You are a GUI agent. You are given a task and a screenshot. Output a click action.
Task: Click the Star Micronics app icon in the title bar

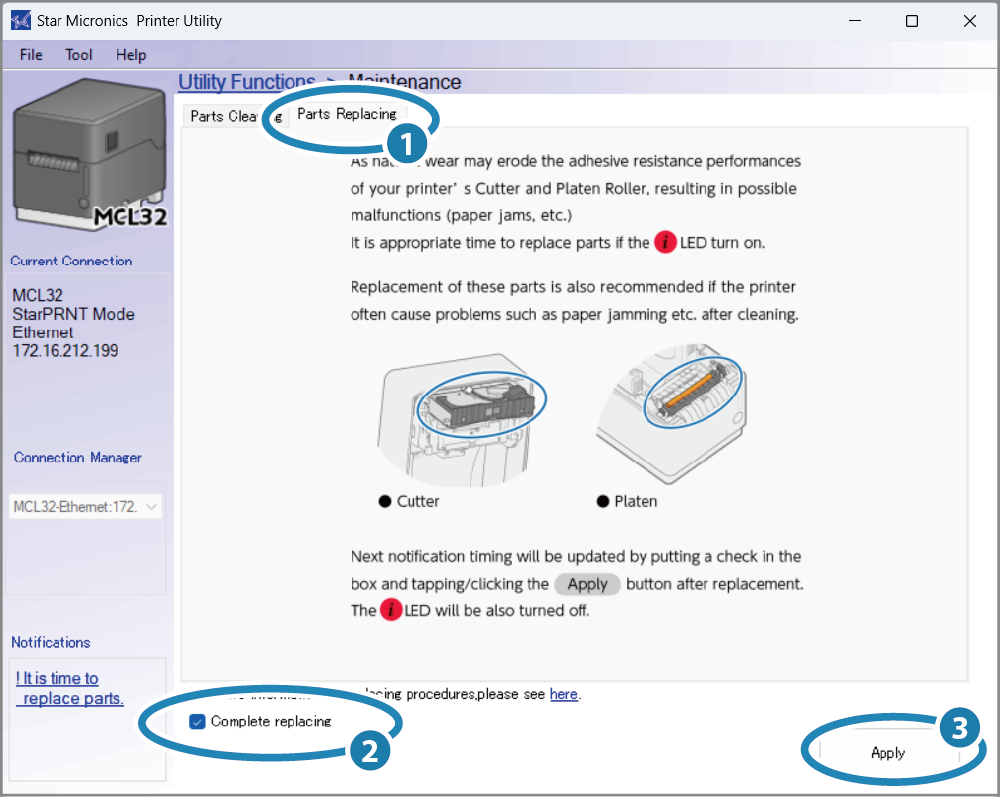click(20, 20)
